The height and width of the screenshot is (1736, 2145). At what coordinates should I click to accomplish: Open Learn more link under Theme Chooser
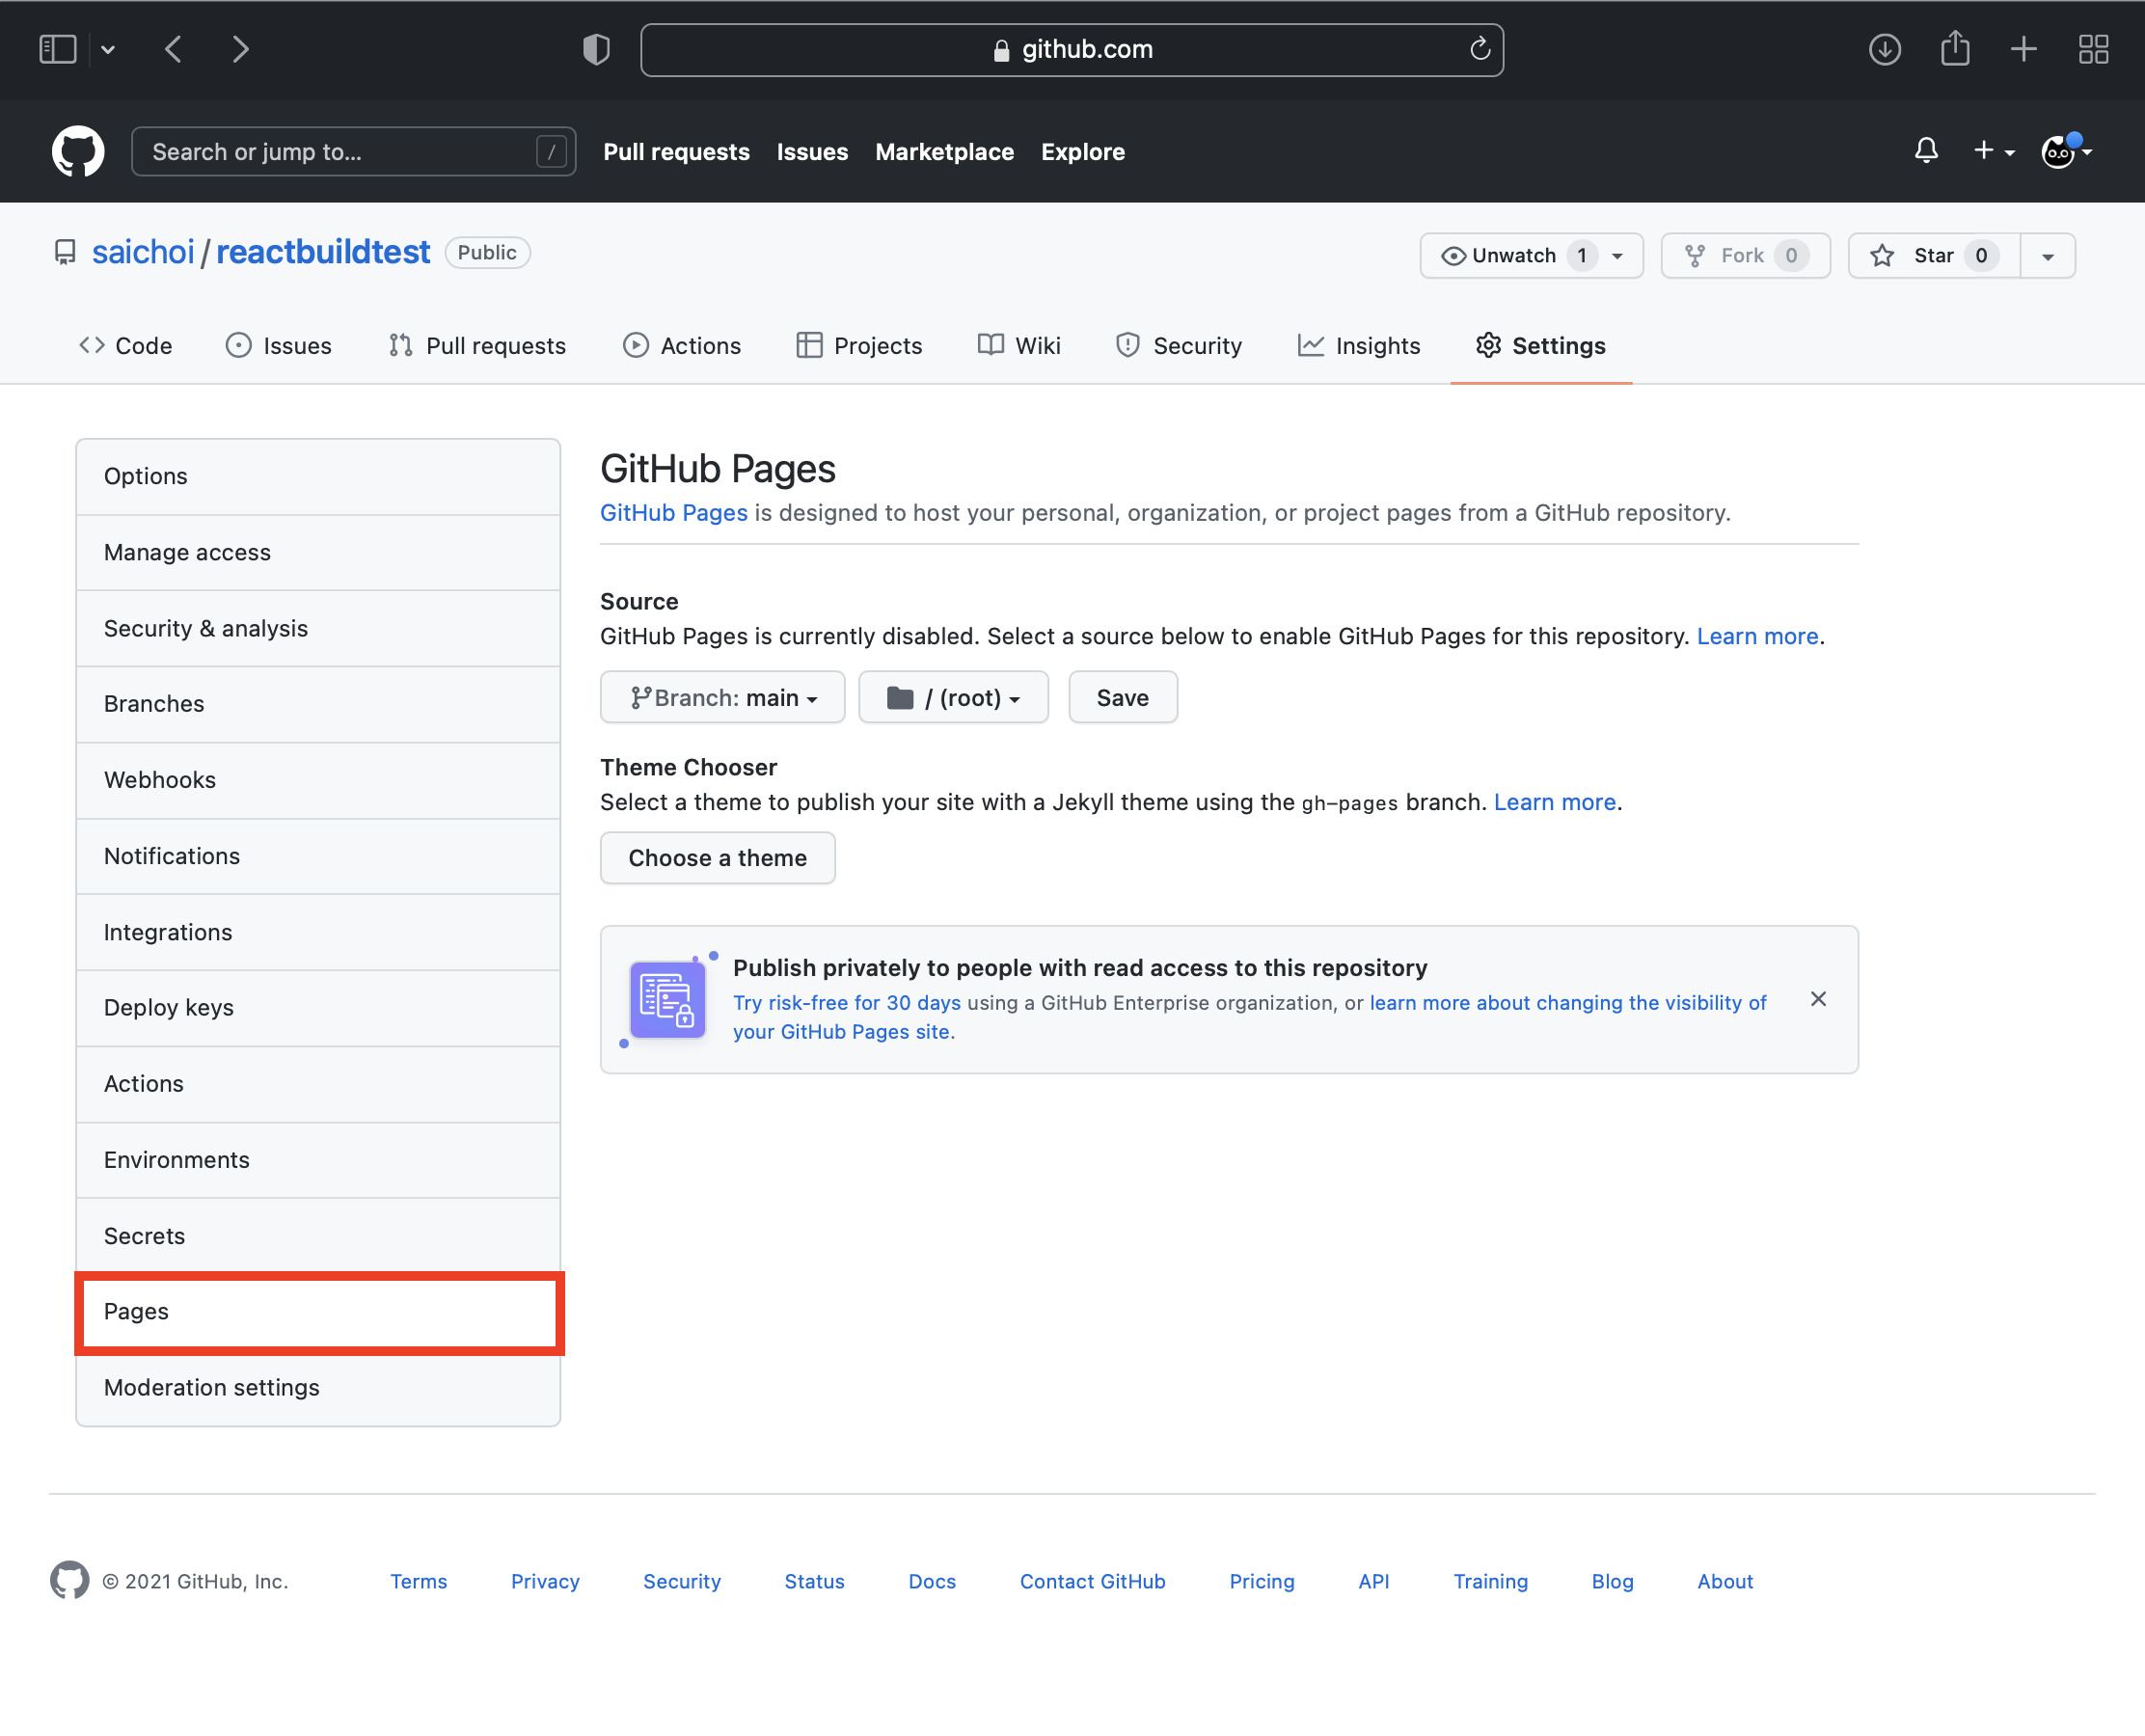[1554, 802]
